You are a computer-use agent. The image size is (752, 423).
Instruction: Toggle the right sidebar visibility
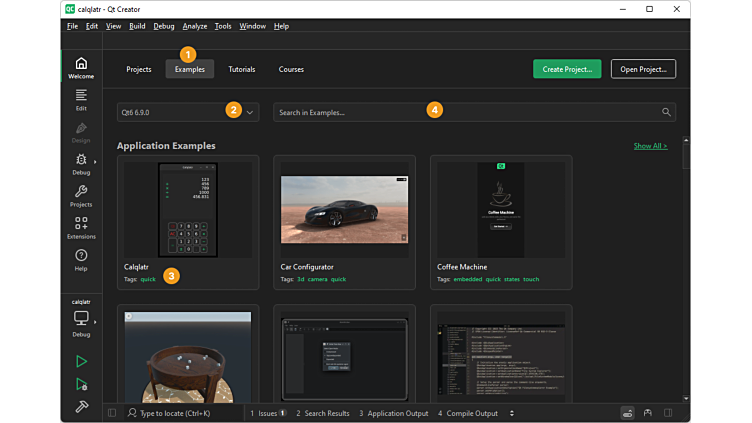(x=668, y=412)
